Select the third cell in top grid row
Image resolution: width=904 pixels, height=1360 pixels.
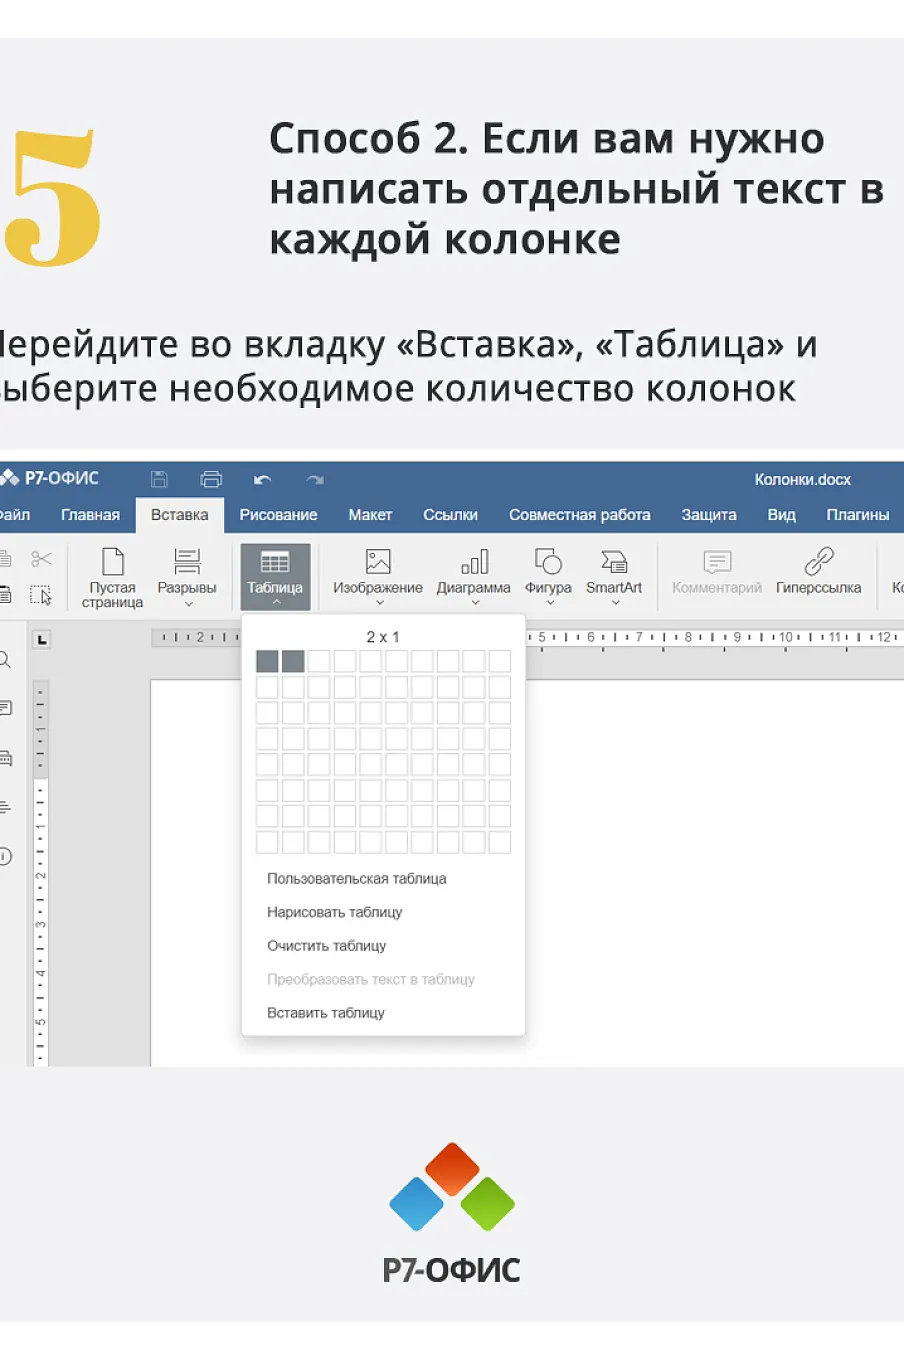(x=319, y=661)
